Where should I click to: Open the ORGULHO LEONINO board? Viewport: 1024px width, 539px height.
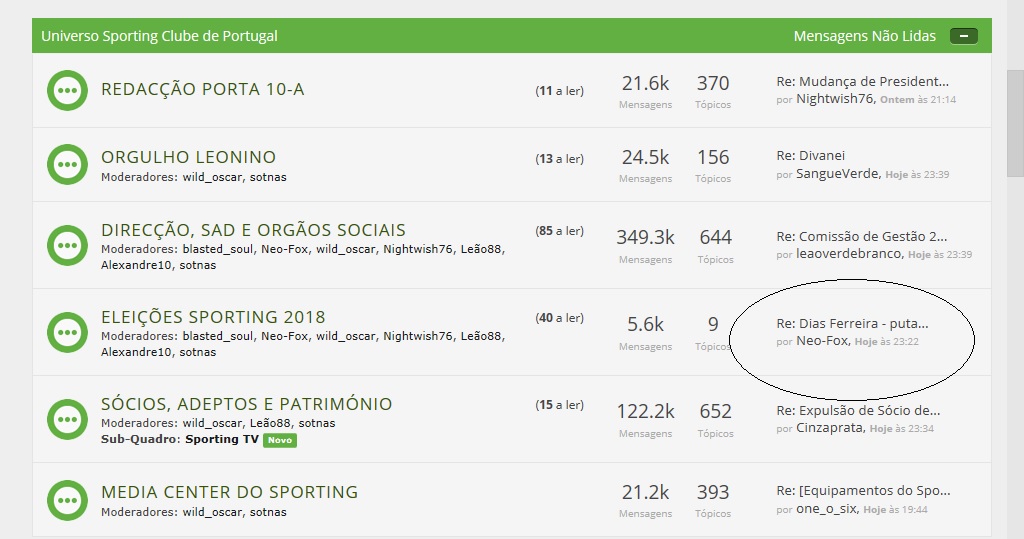pyautogui.click(x=188, y=157)
